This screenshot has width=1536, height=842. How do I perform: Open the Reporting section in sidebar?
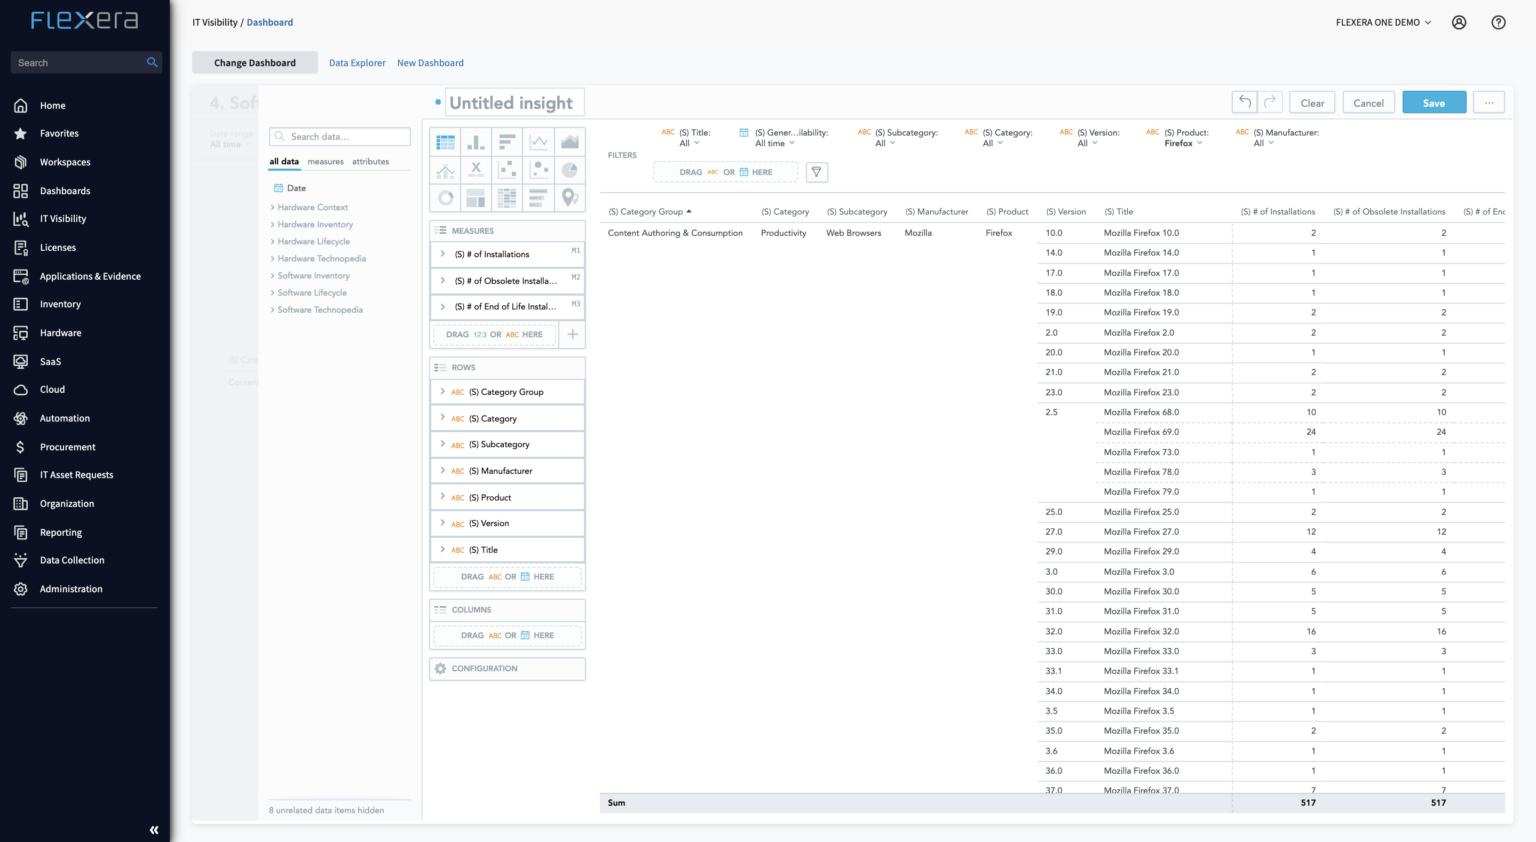tap(59, 532)
